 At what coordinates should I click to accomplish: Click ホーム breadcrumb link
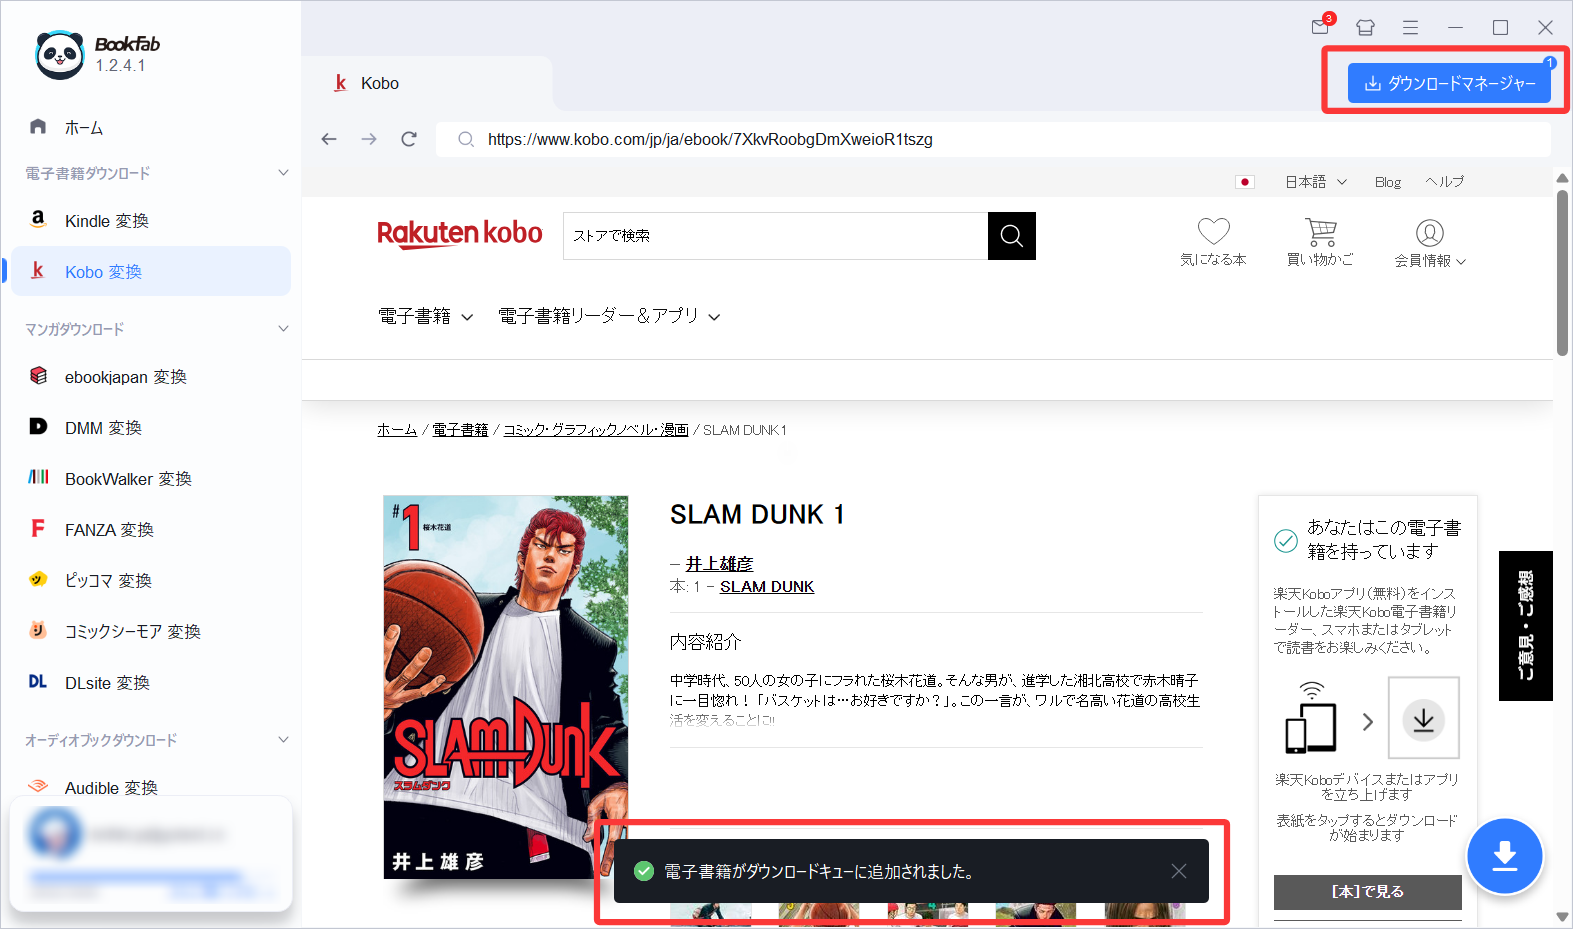(x=397, y=430)
